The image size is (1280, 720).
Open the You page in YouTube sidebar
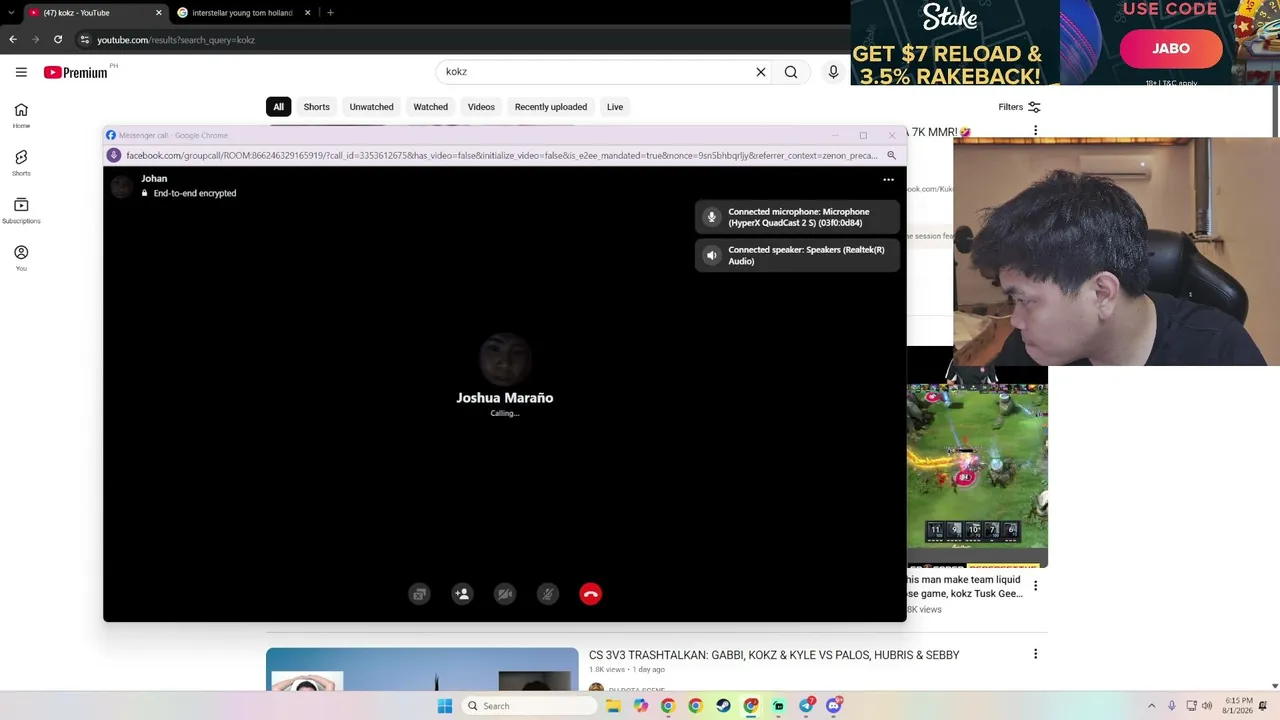click(x=21, y=258)
